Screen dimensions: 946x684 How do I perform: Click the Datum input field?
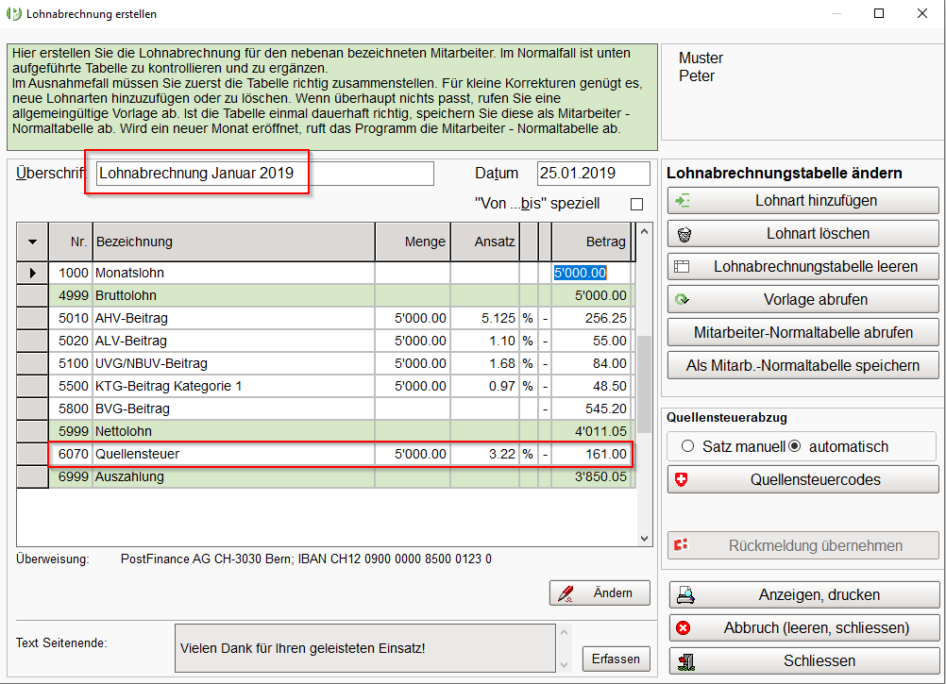pyautogui.click(x=594, y=173)
